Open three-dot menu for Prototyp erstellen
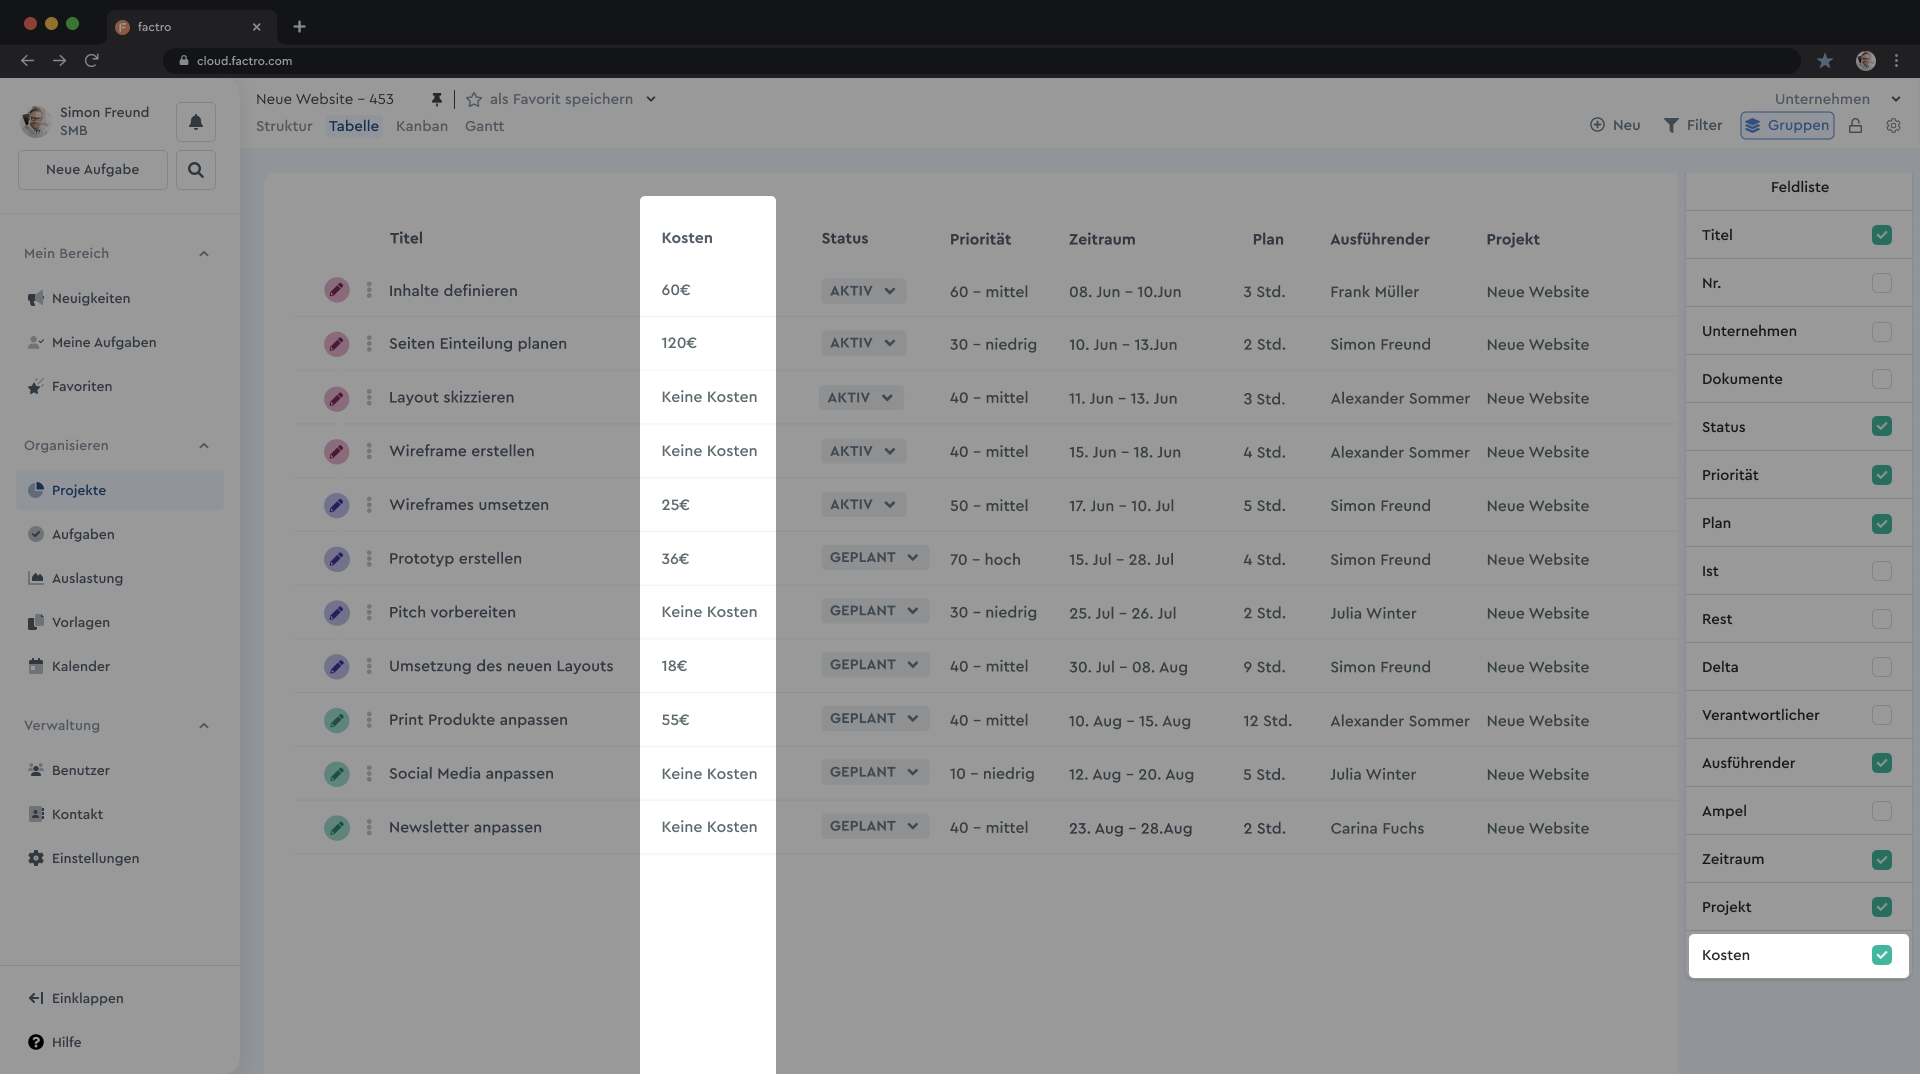This screenshot has width=1920, height=1074. point(369,559)
